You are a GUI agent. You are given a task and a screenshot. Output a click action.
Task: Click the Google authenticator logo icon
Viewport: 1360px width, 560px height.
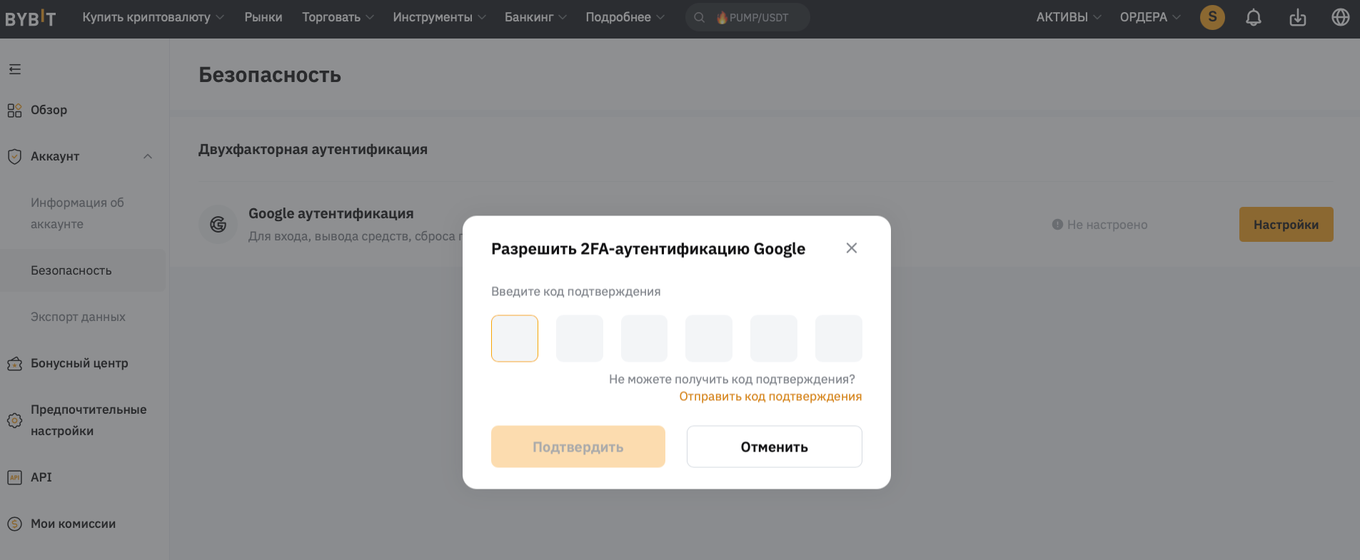coord(218,224)
